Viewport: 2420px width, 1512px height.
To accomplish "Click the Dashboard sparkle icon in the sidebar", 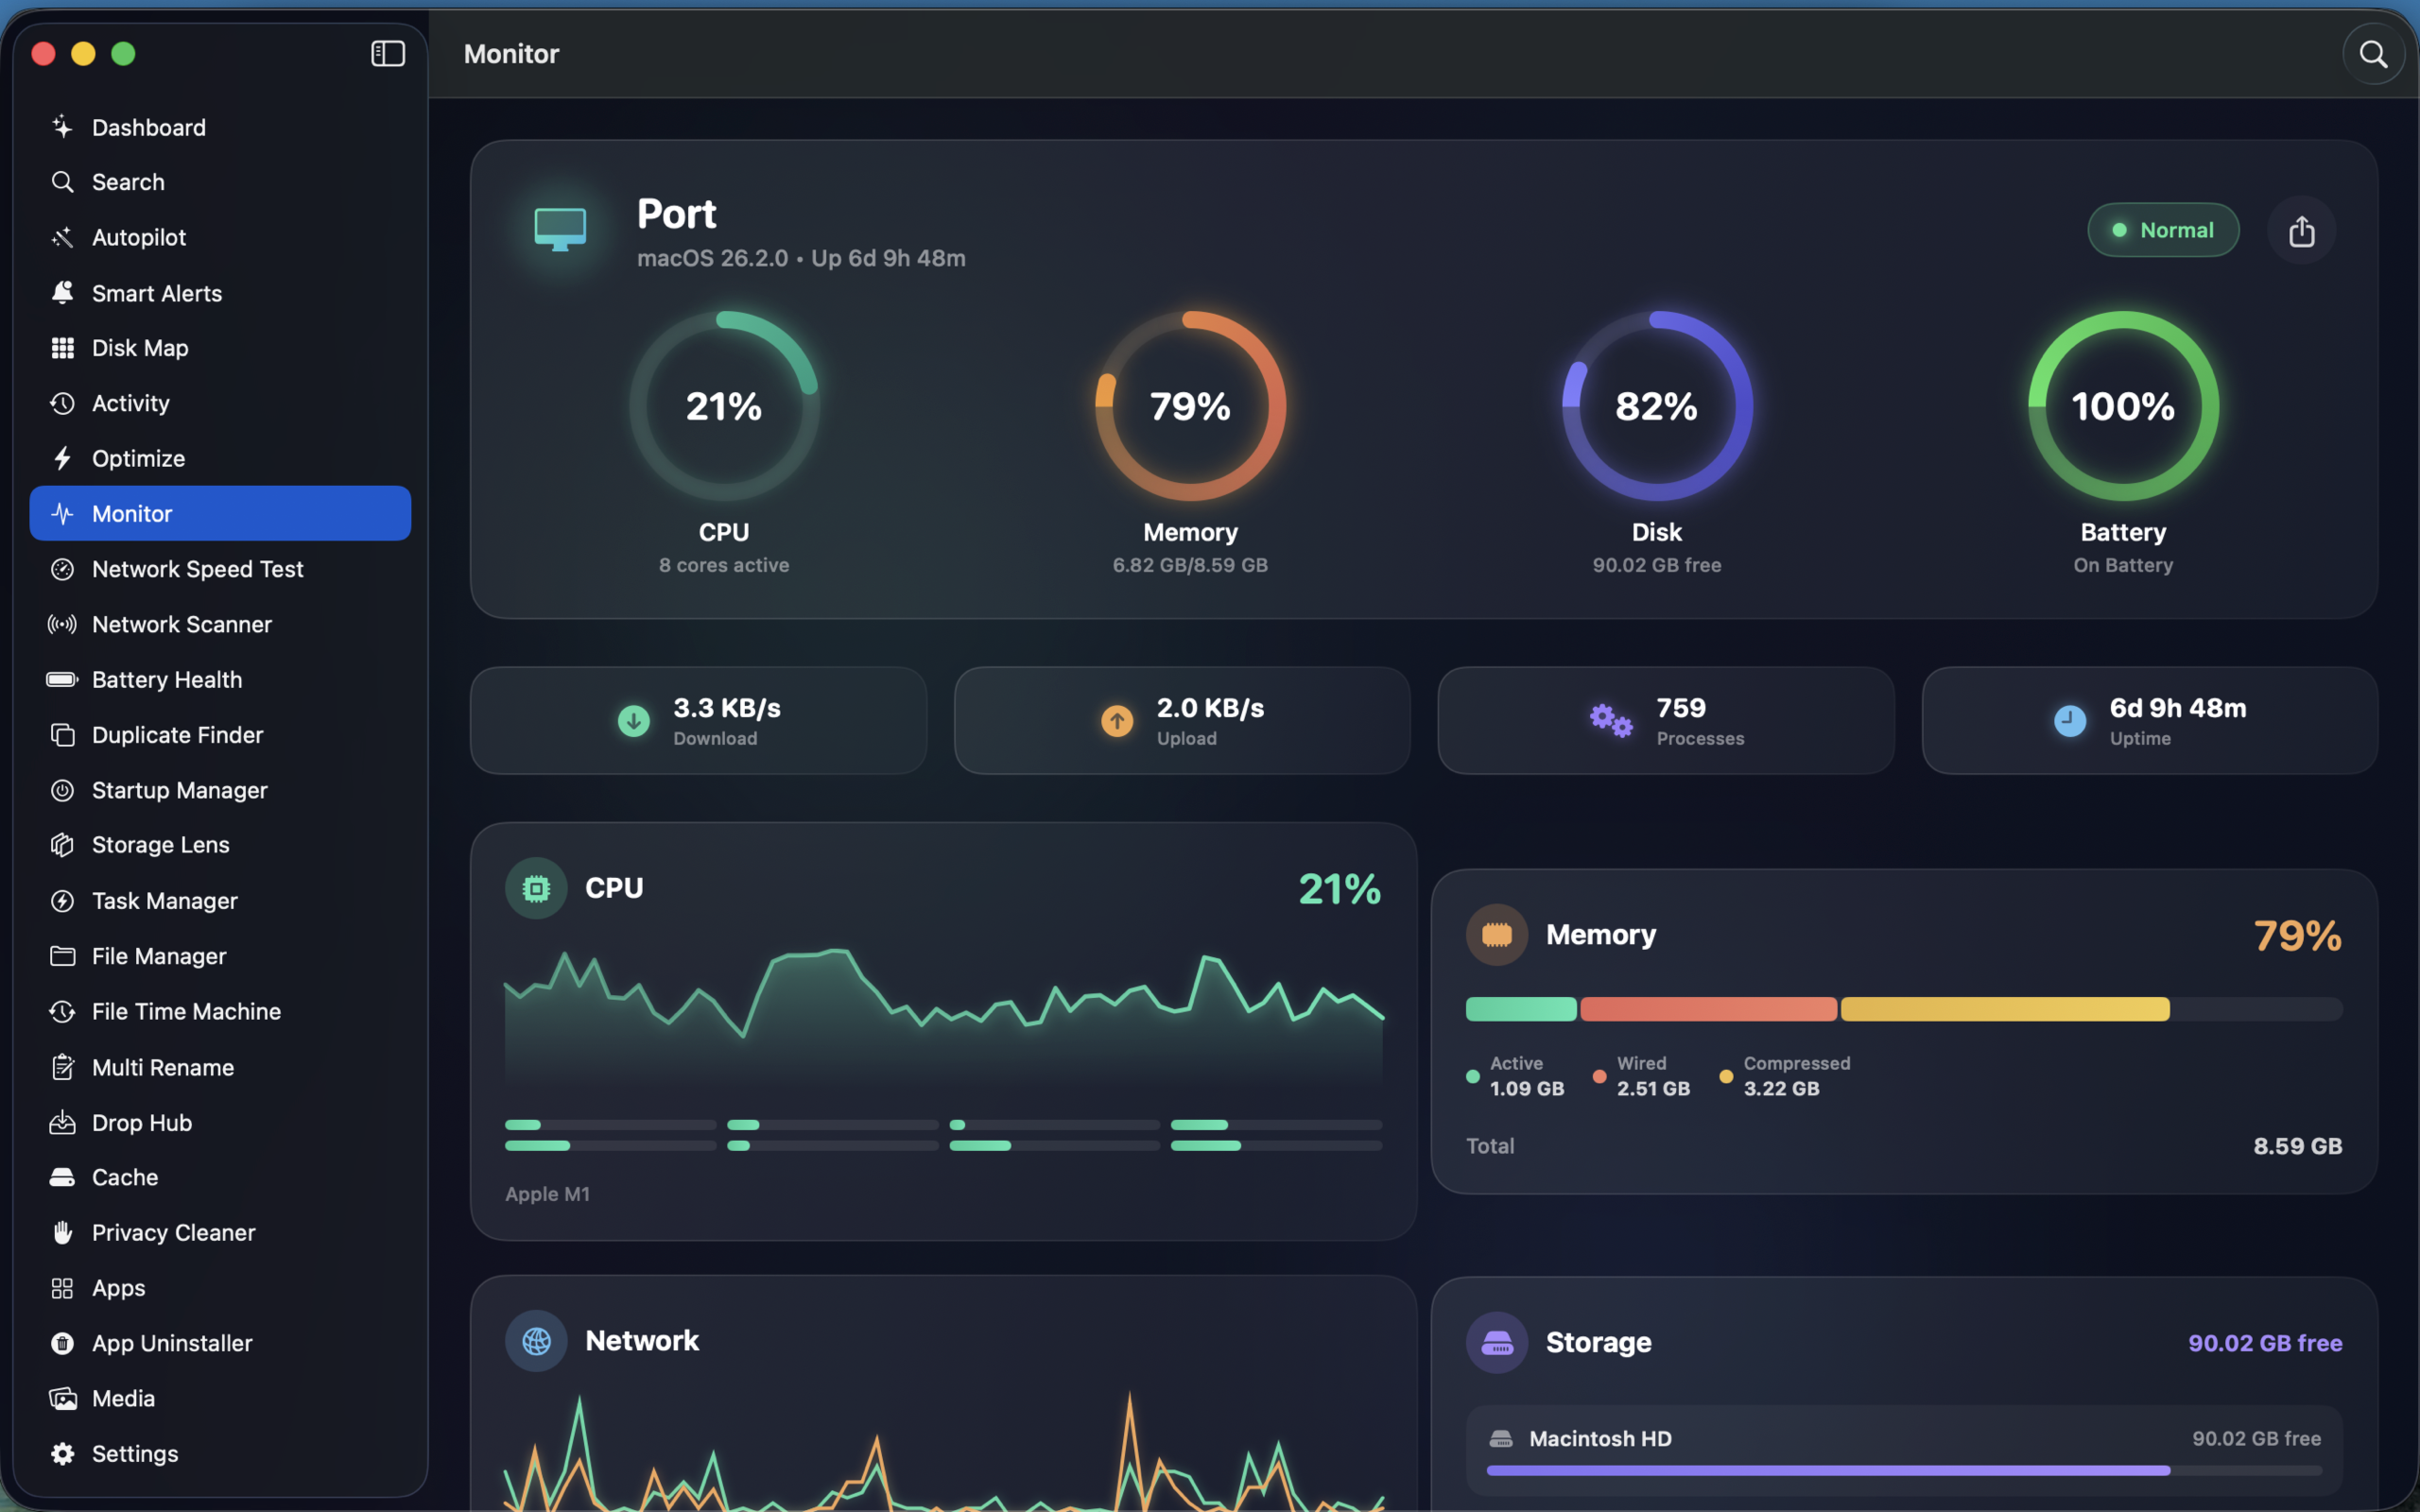I will coord(62,127).
